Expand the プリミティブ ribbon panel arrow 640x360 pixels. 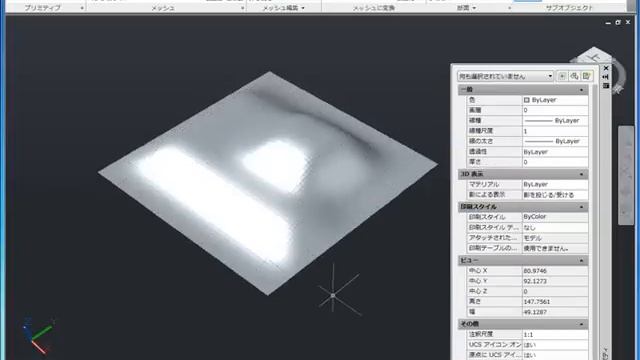(x=82, y=8)
